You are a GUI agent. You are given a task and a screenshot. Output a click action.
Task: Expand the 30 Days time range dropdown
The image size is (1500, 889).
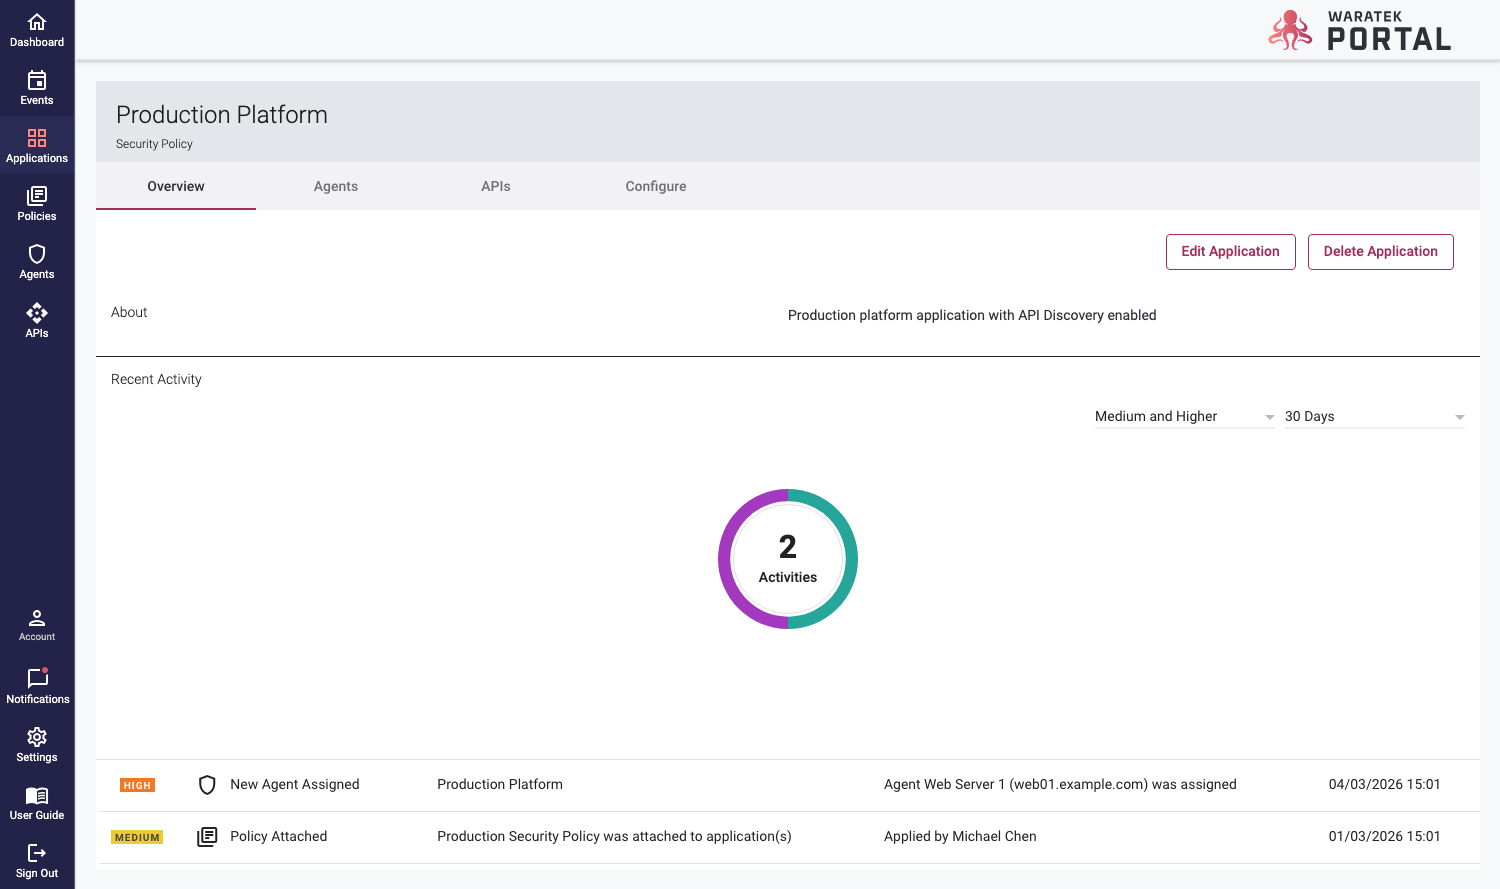pos(1374,416)
